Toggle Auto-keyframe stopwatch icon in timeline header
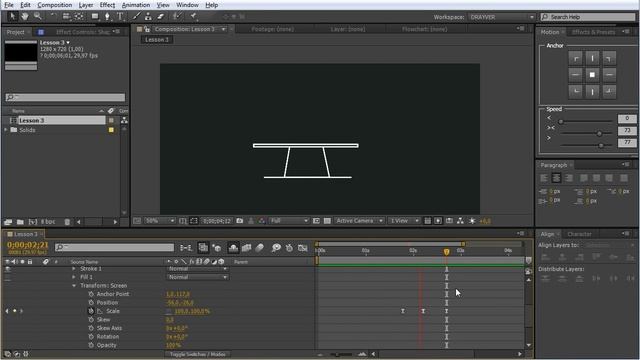640x360 pixels. pyautogui.click(x=289, y=248)
